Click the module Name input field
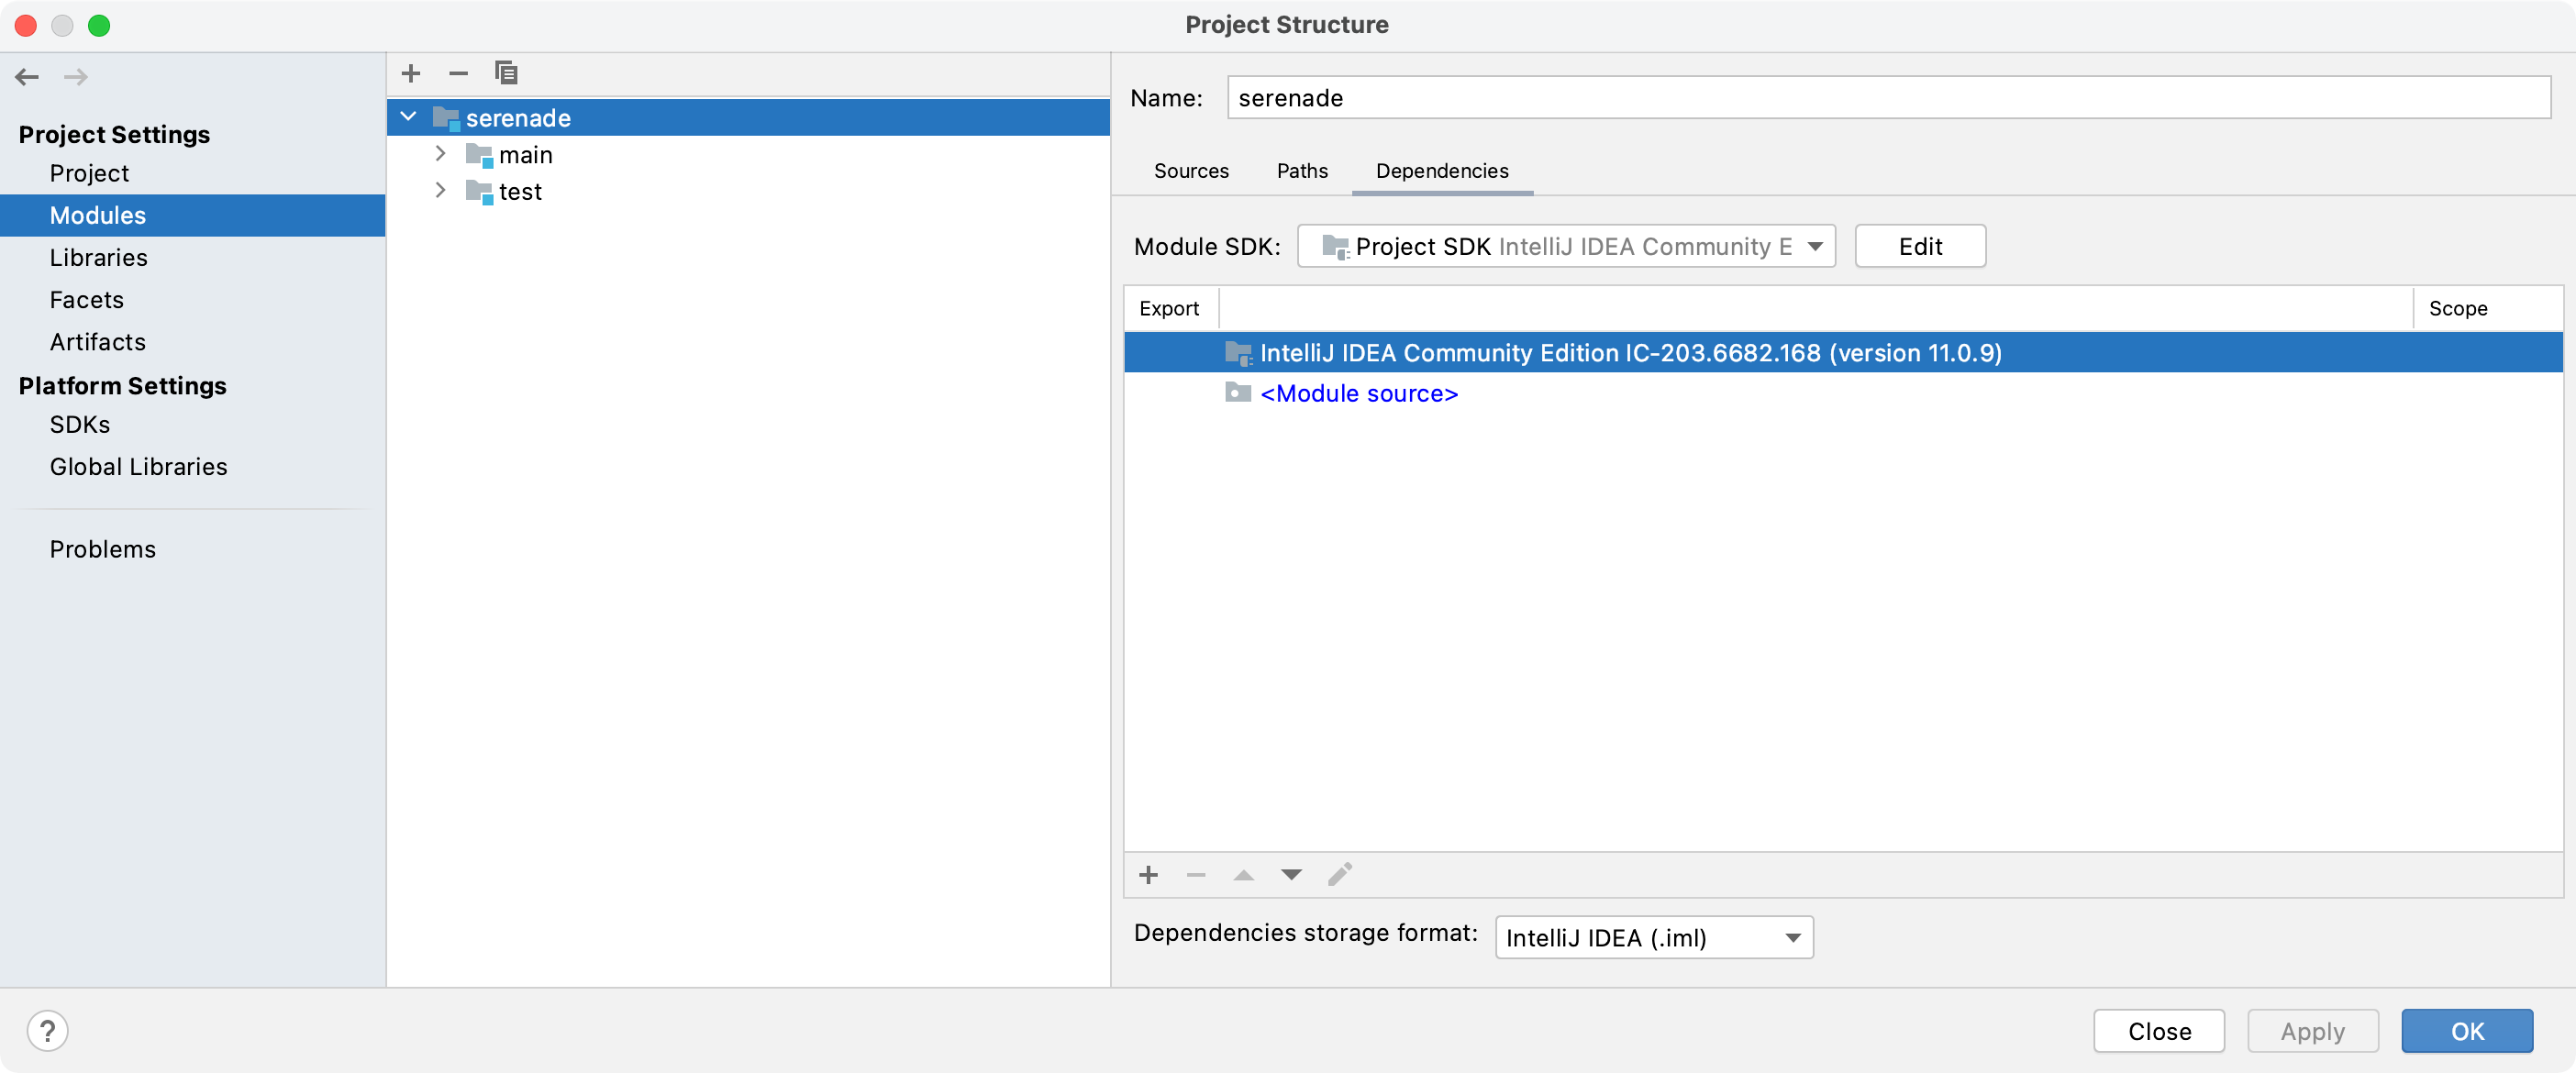 1887,98
